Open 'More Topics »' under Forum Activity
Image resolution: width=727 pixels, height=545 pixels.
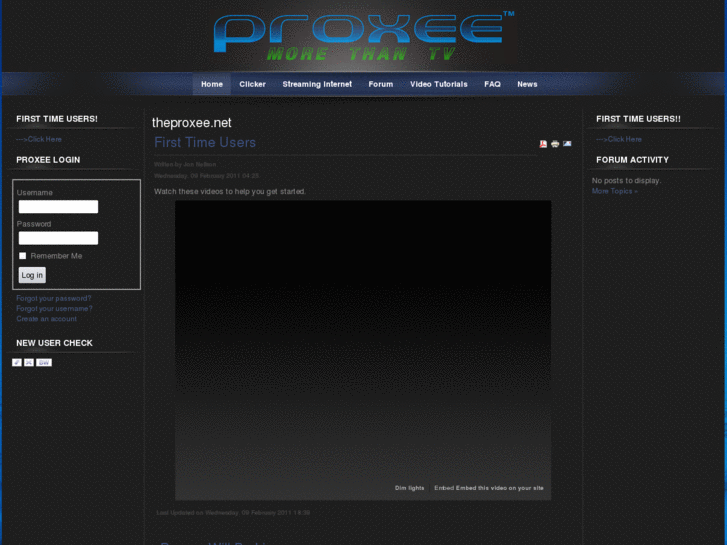[614, 191]
